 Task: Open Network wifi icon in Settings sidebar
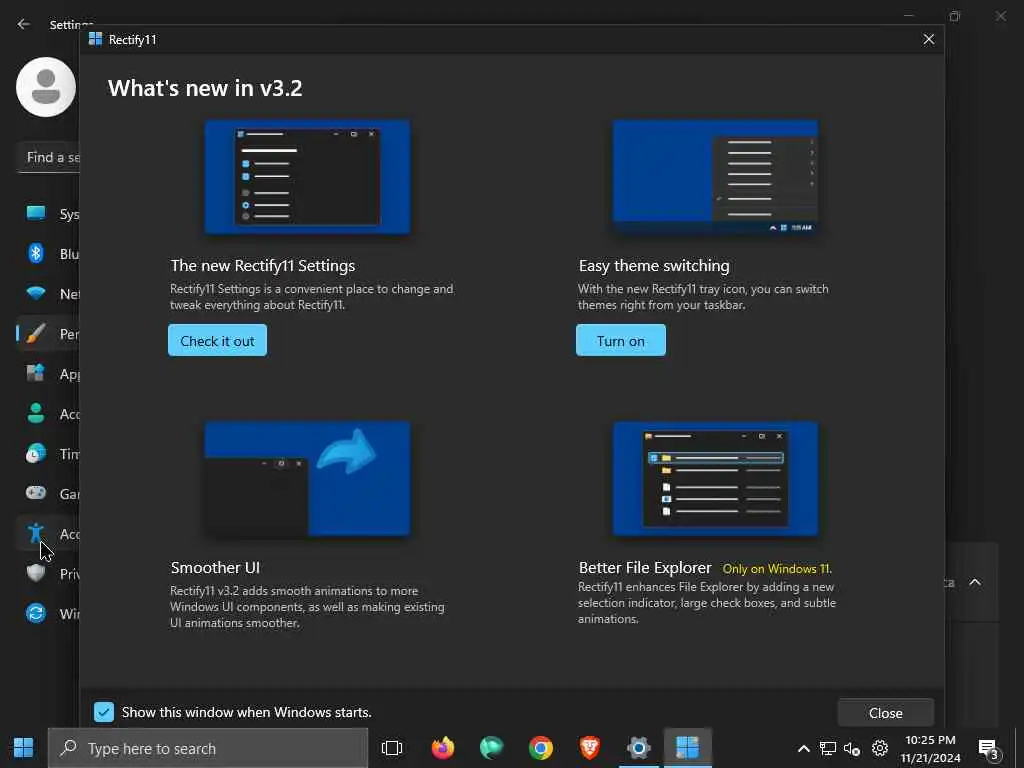coord(36,293)
